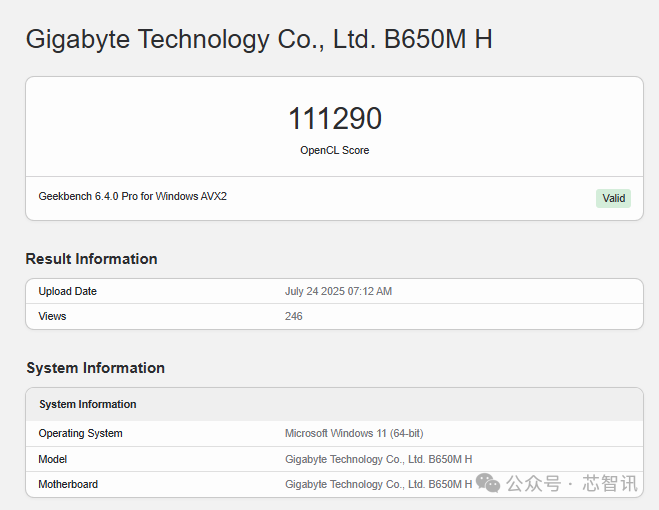Click the Model row label
The width and height of the screenshot is (659, 510).
[53, 459]
